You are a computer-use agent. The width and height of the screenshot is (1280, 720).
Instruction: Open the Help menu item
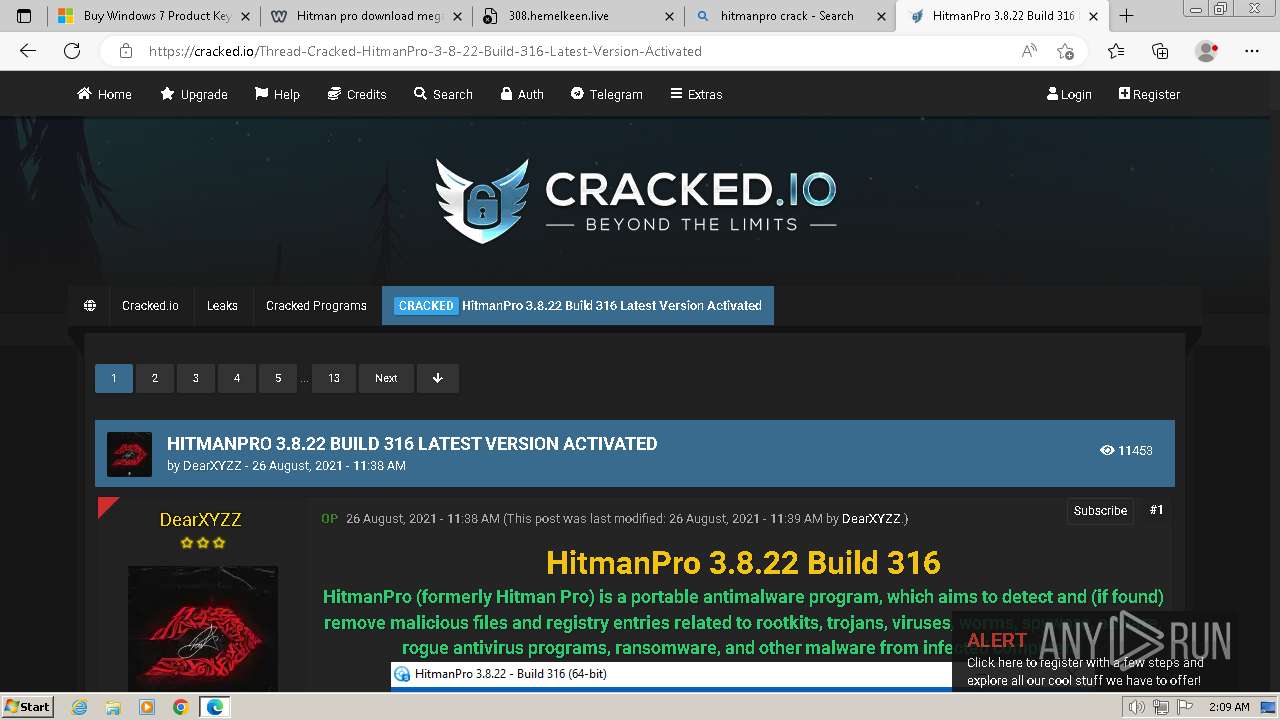[277, 94]
